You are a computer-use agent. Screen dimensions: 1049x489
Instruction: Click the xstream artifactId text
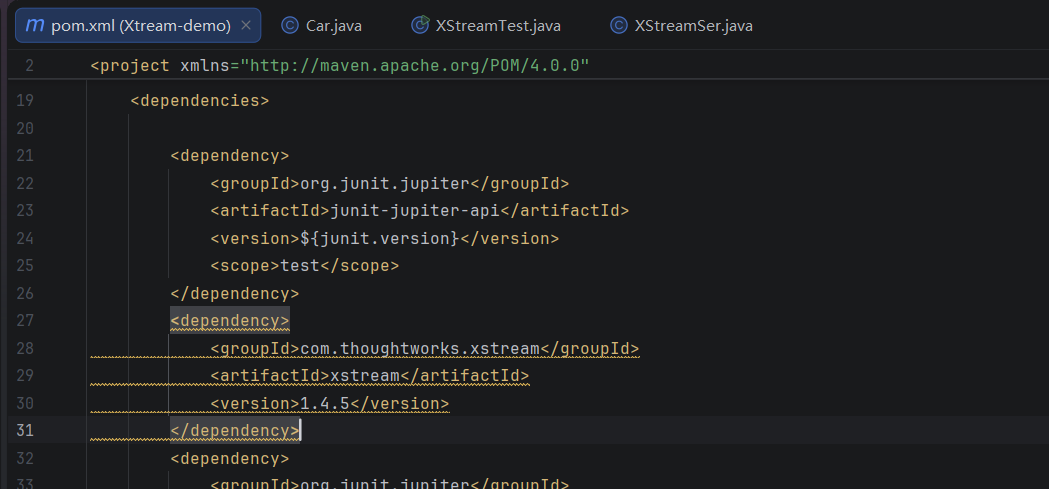tap(365, 375)
